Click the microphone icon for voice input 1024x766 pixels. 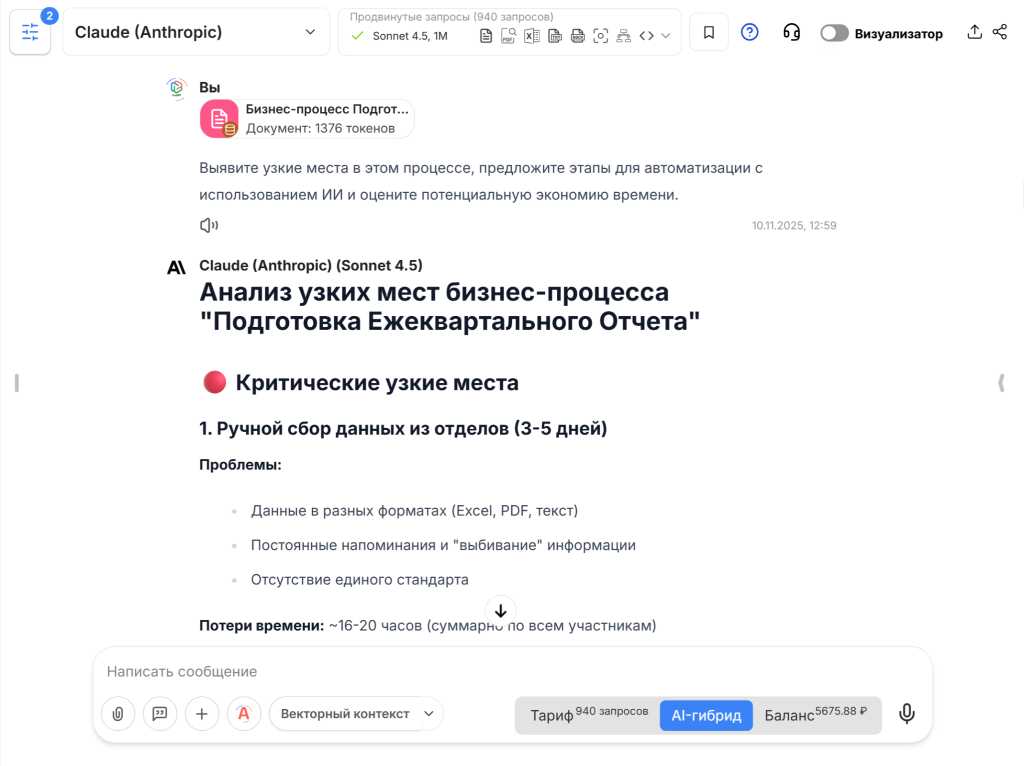pos(906,714)
